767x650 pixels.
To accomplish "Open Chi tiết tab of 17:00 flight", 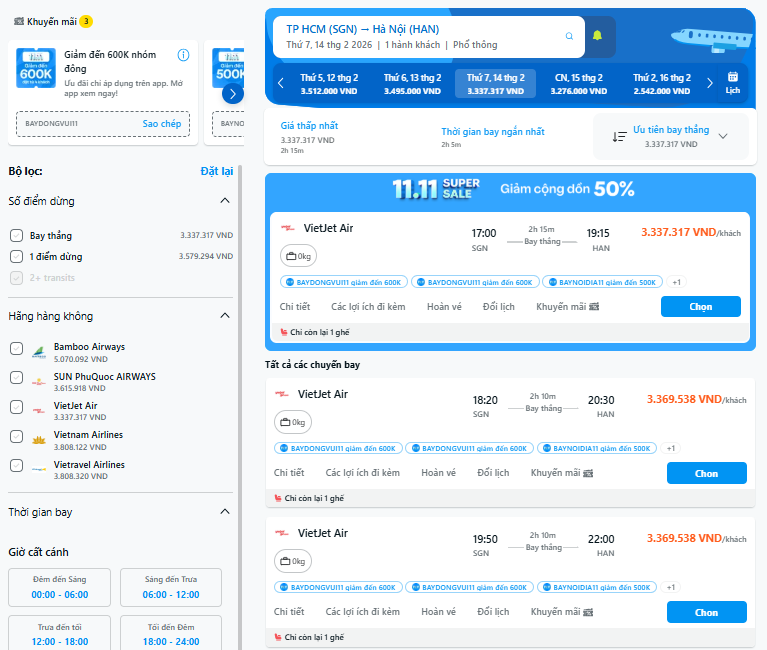I will pos(294,307).
